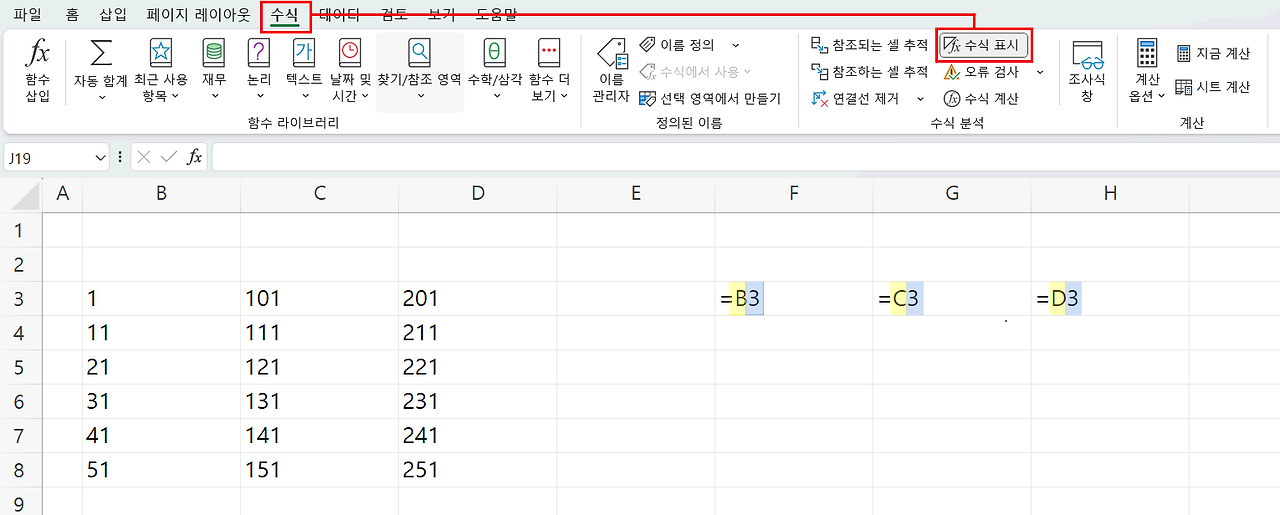Select cell containing 41 in column B
Image resolution: width=1280 pixels, height=515 pixels.
click(161, 435)
